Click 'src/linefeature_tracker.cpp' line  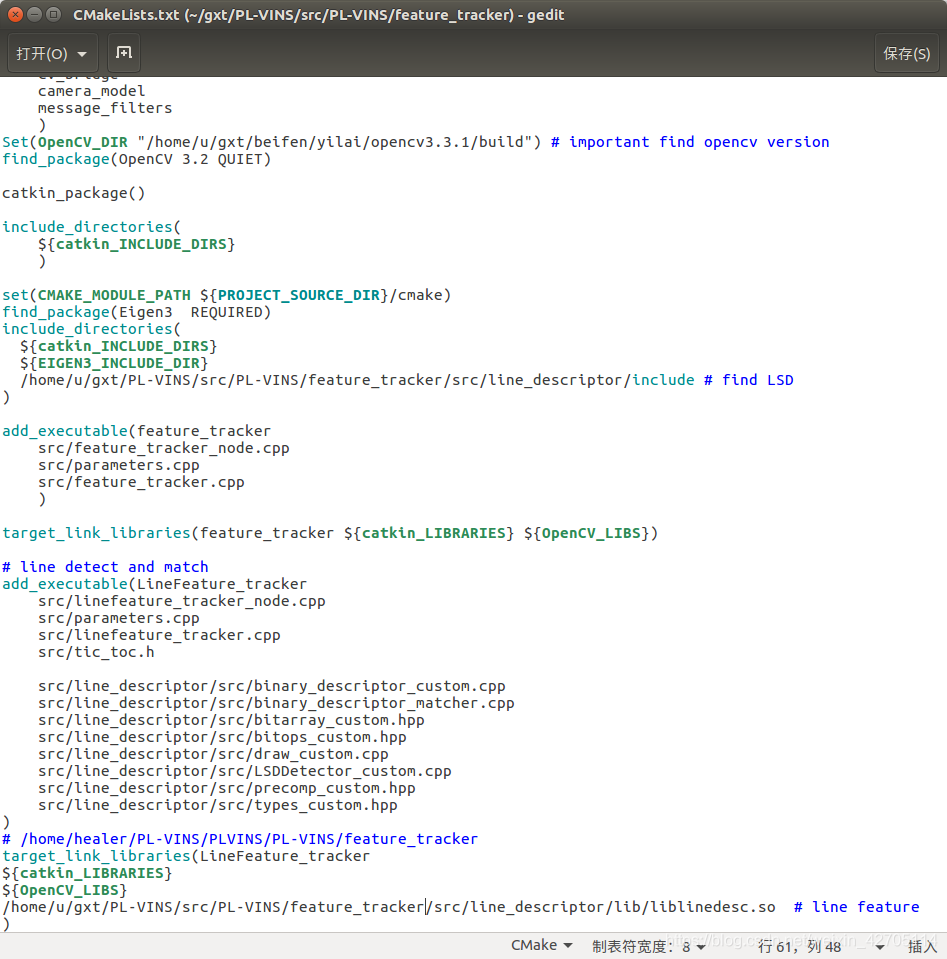point(159,635)
